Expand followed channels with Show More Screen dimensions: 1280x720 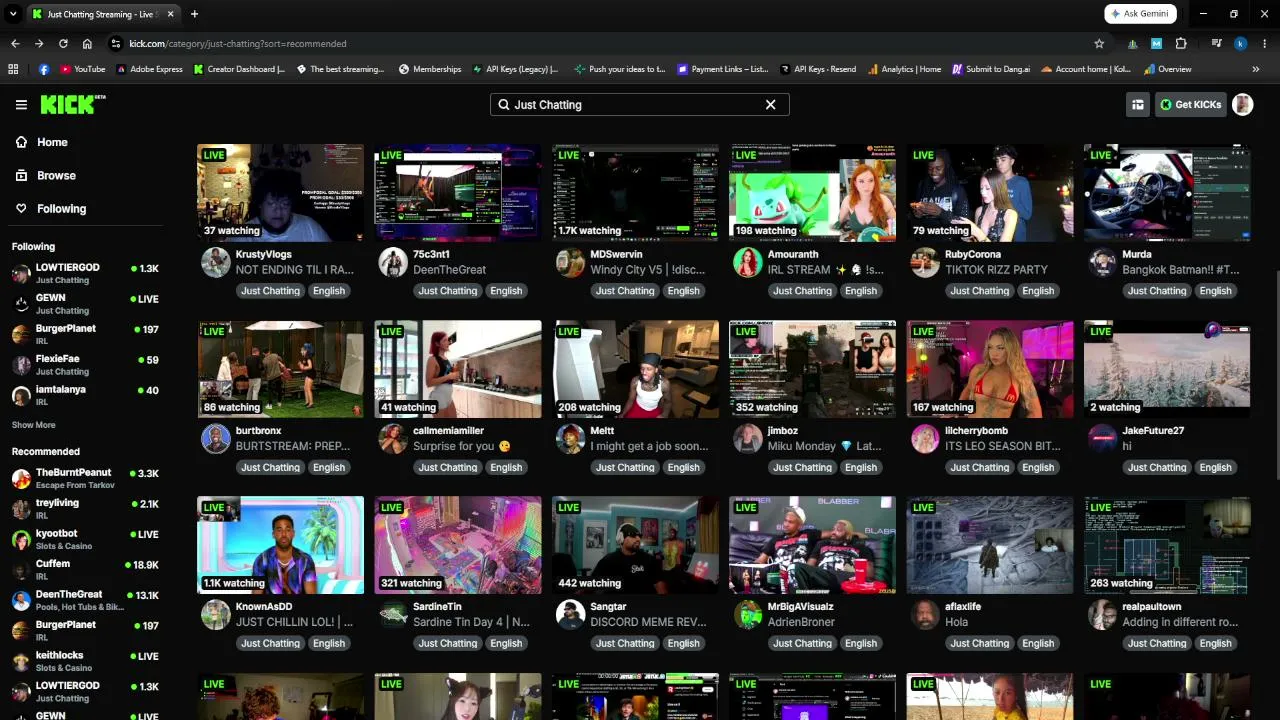(x=33, y=425)
